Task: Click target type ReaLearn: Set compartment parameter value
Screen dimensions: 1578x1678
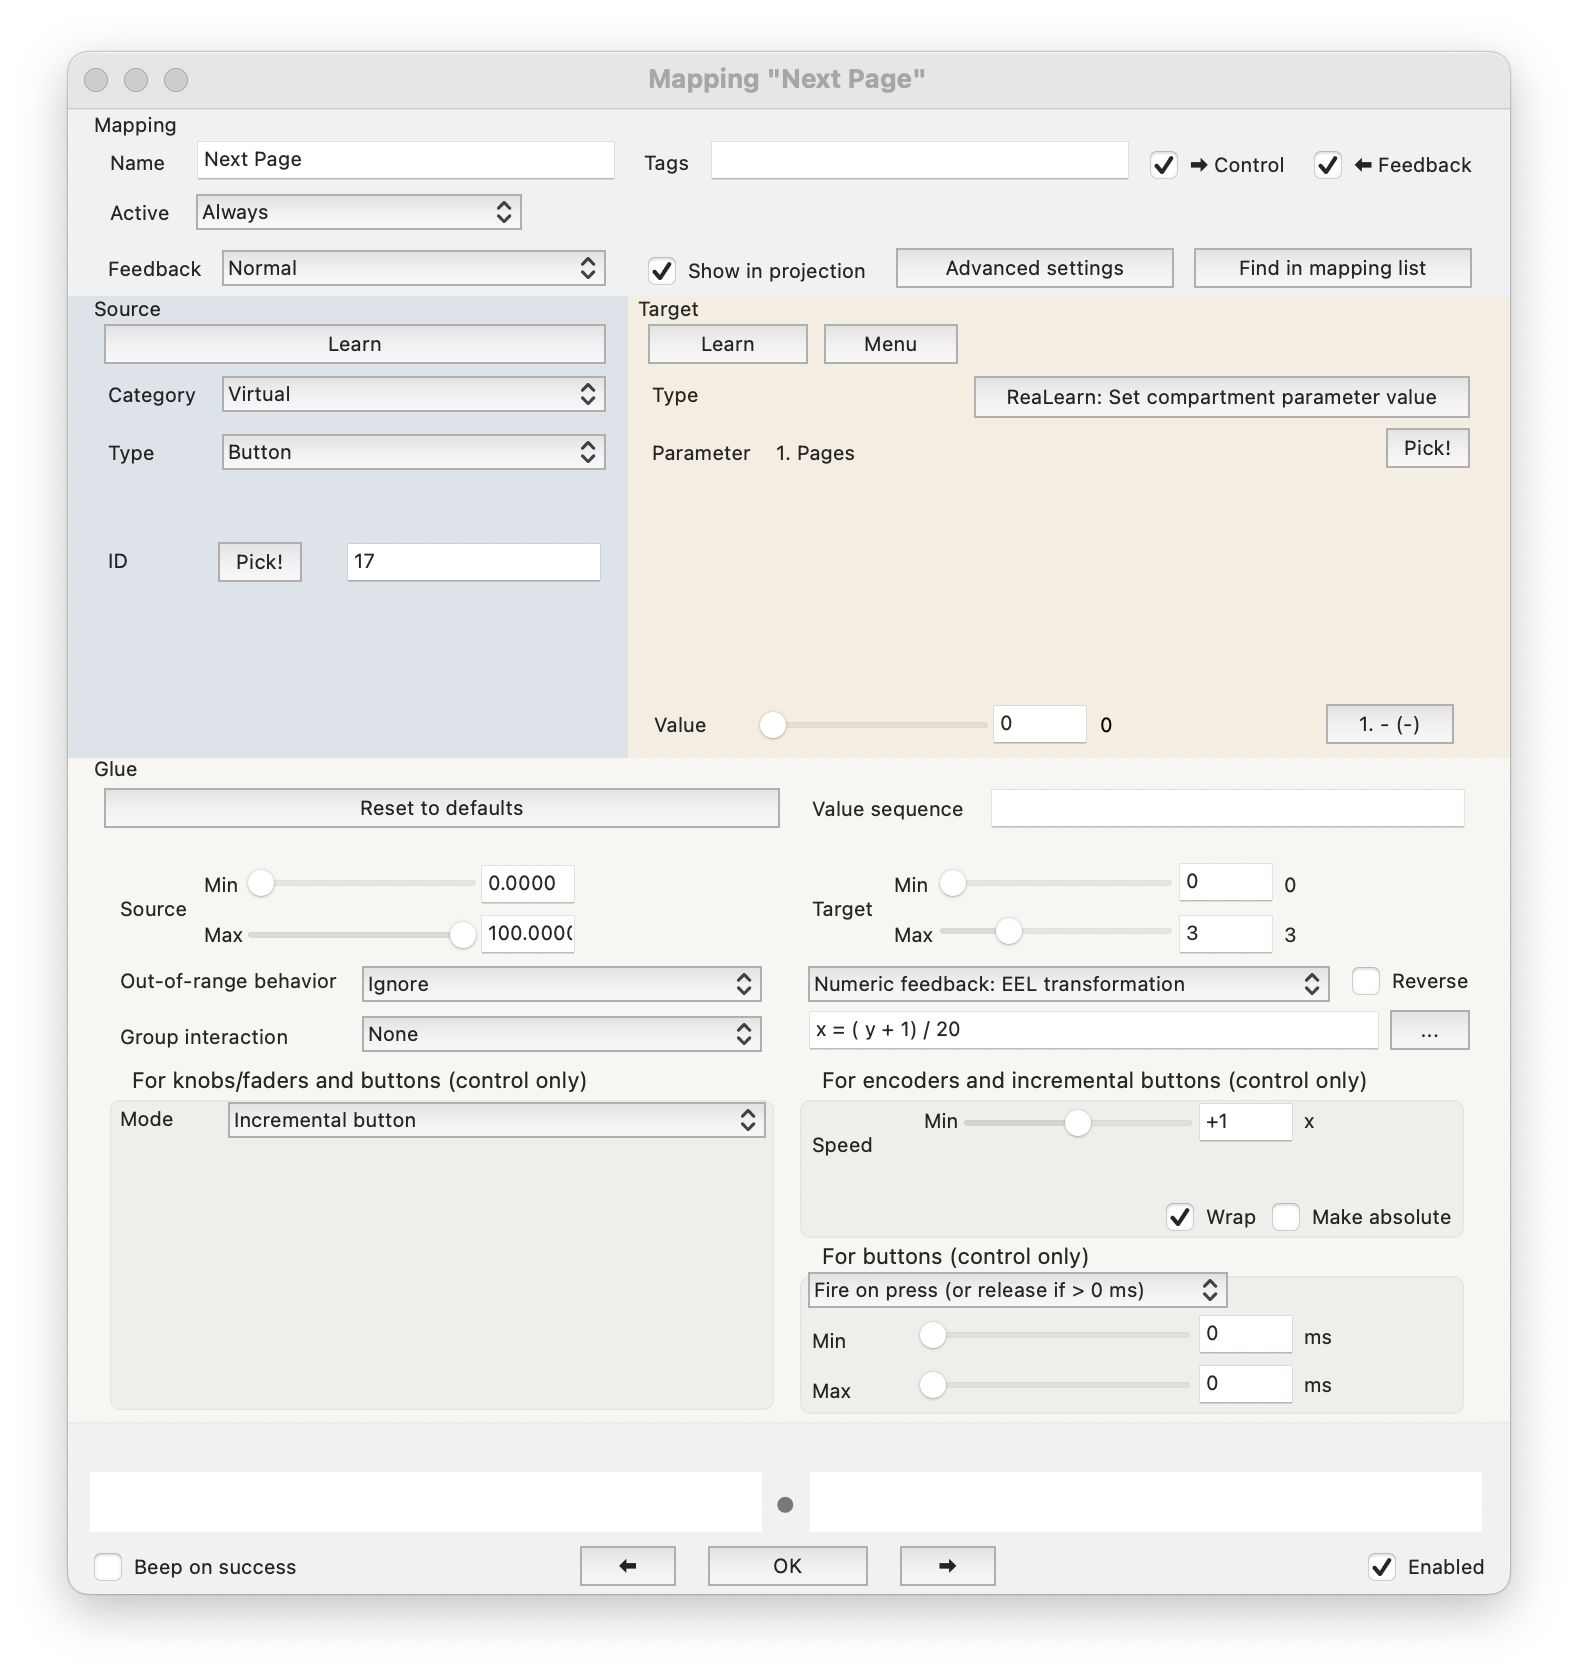Action: coord(1221,397)
